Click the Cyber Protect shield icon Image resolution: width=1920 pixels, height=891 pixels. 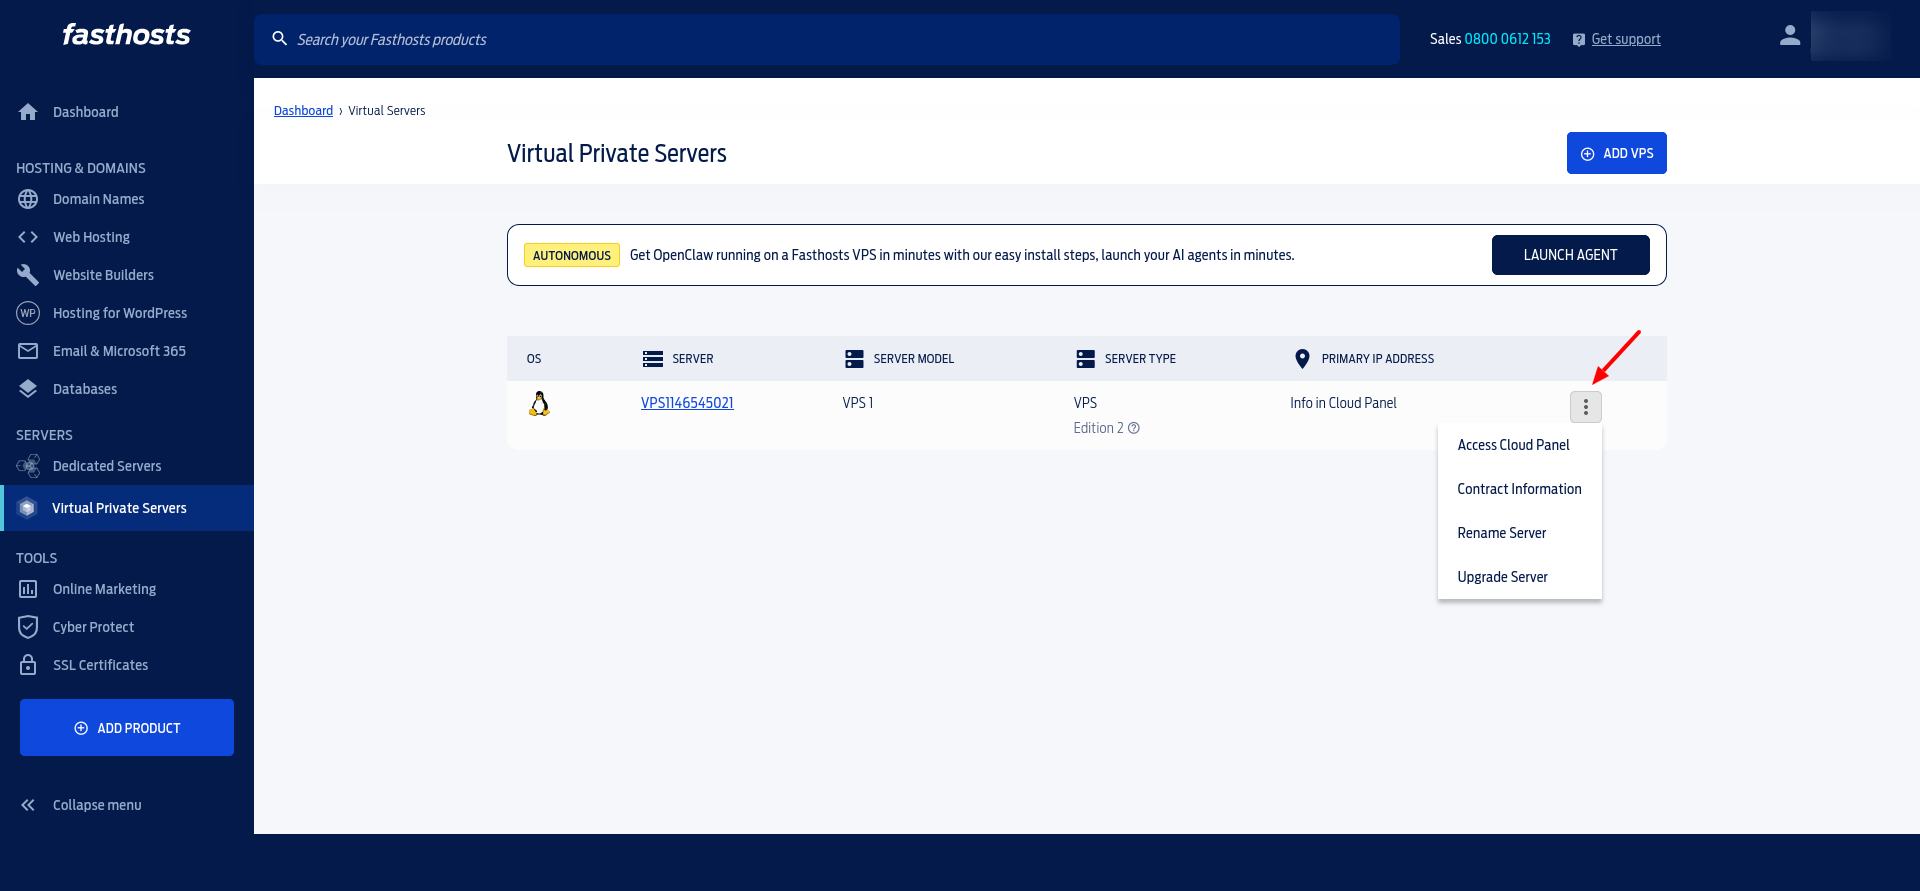28,627
